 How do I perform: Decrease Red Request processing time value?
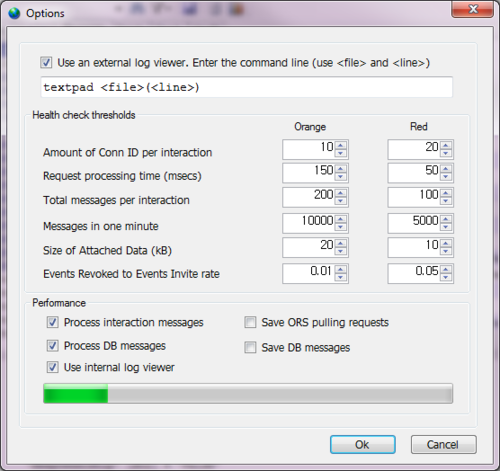pos(446,177)
